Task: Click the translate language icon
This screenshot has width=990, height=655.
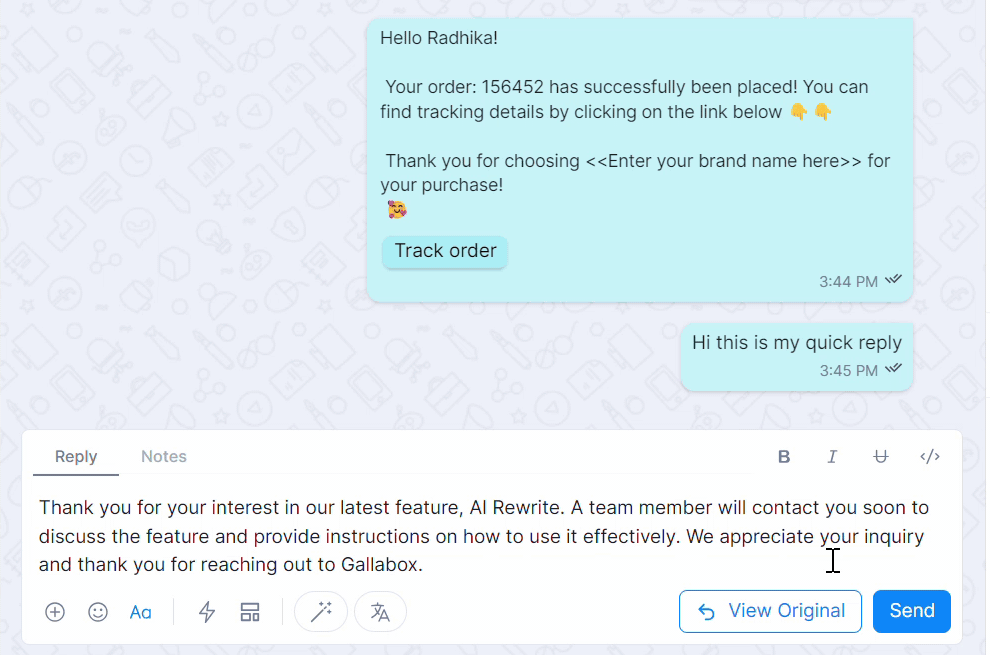Action: click(x=380, y=612)
